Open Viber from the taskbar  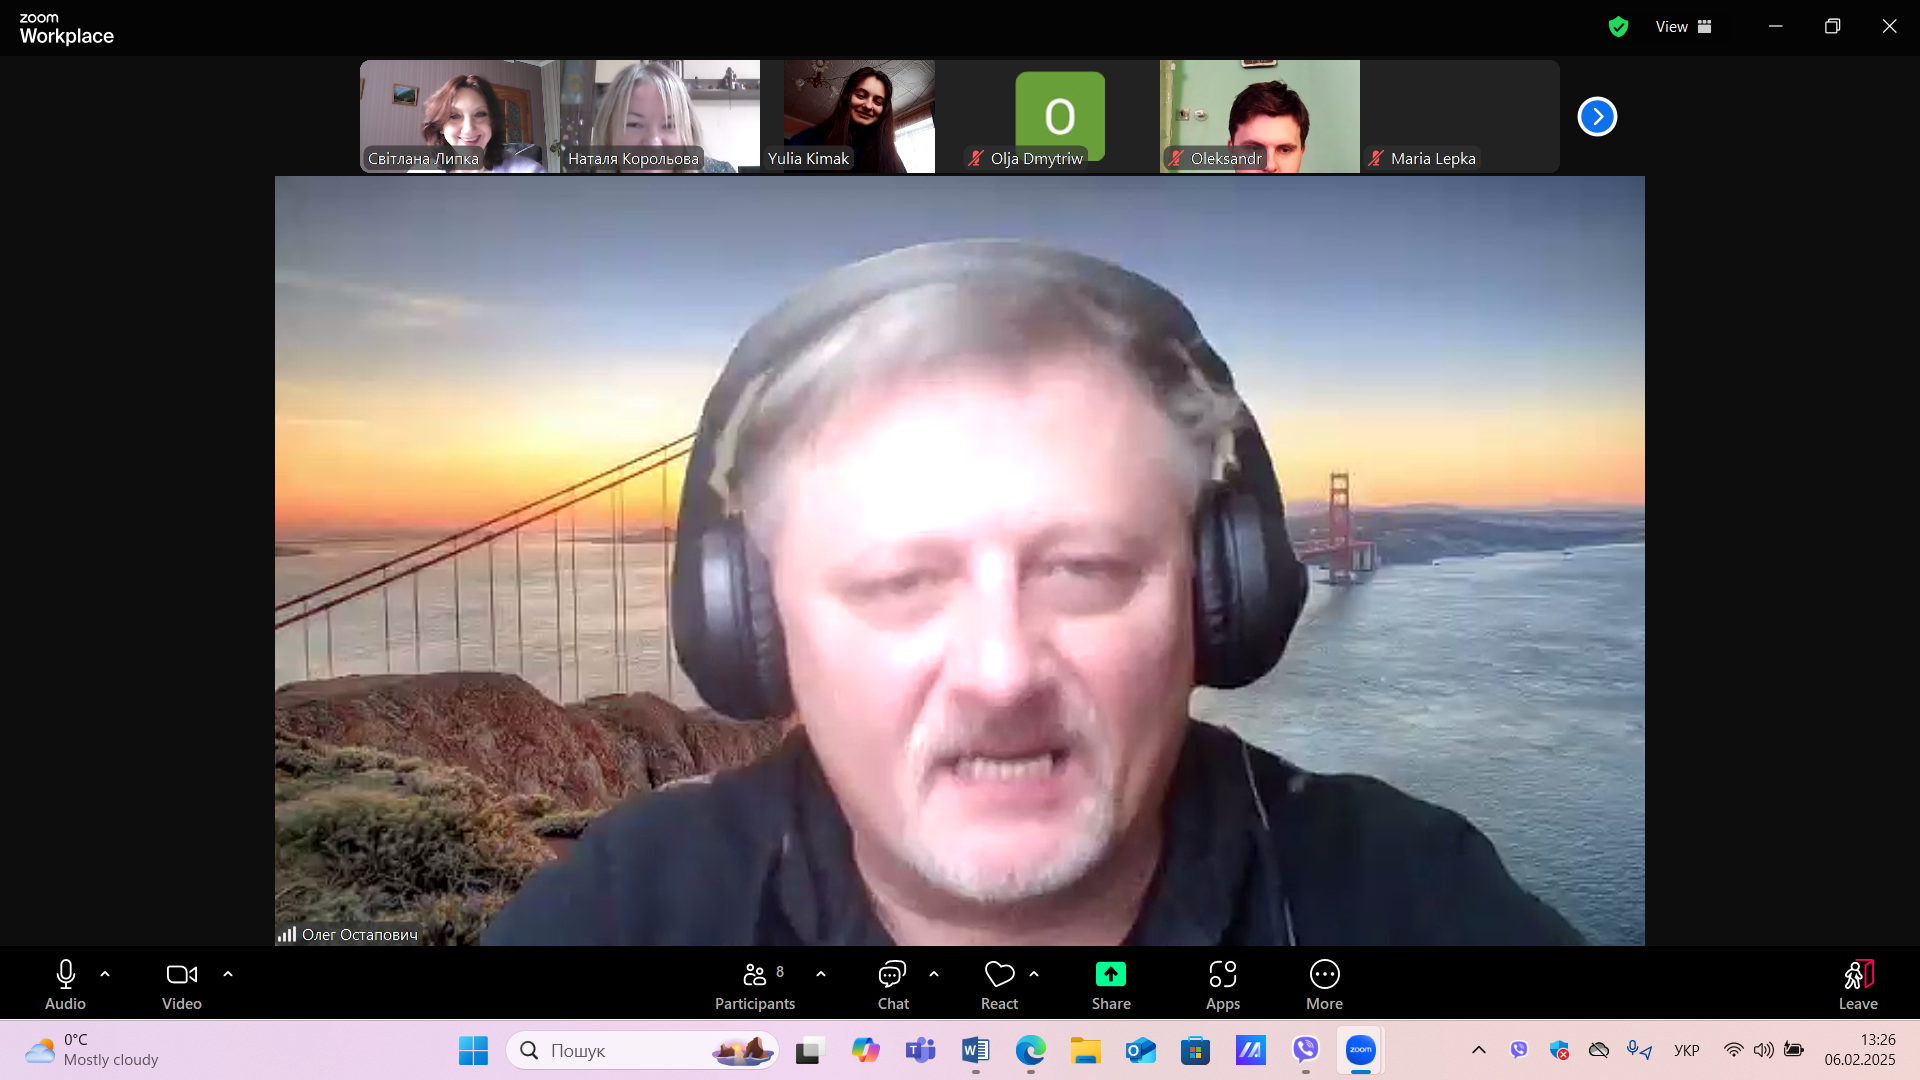(1305, 1050)
